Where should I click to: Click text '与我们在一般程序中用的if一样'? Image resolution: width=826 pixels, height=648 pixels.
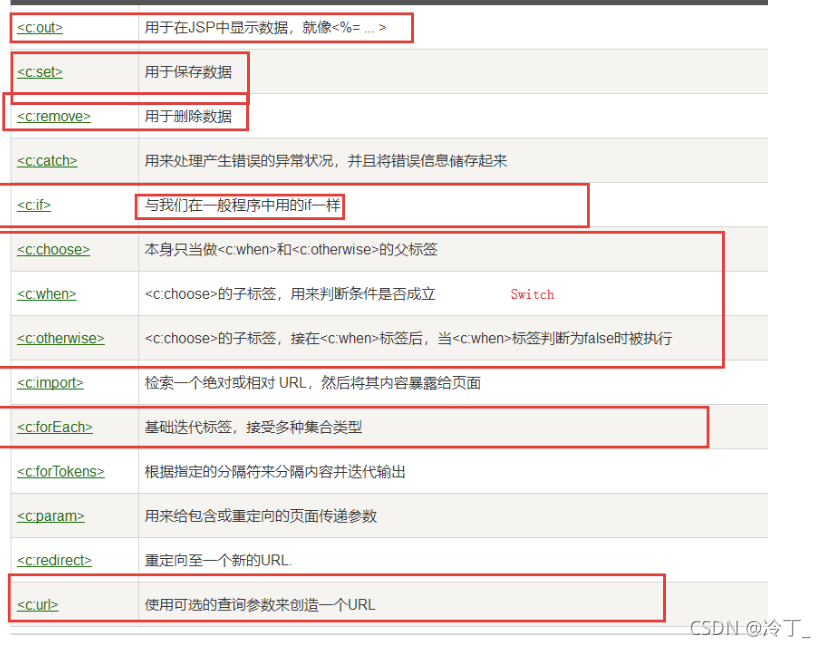pos(242,205)
